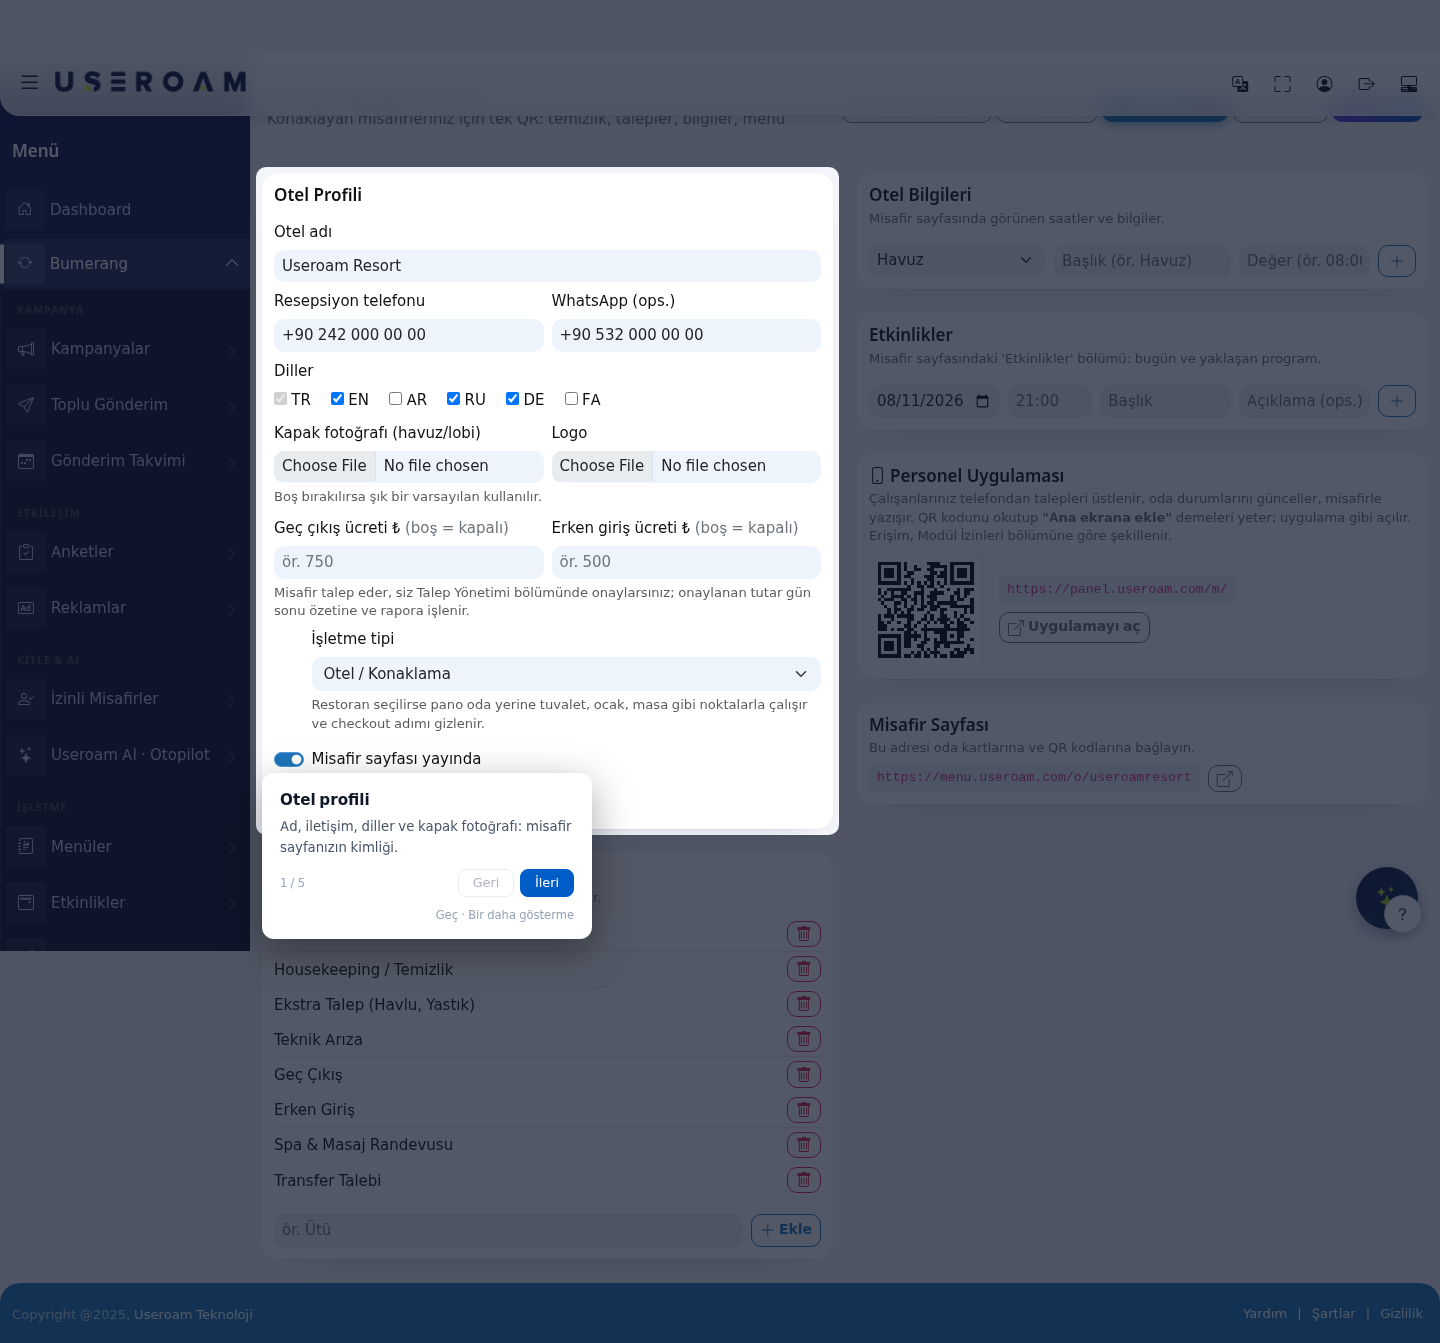Check the AR language checkbox

coord(396,399)
